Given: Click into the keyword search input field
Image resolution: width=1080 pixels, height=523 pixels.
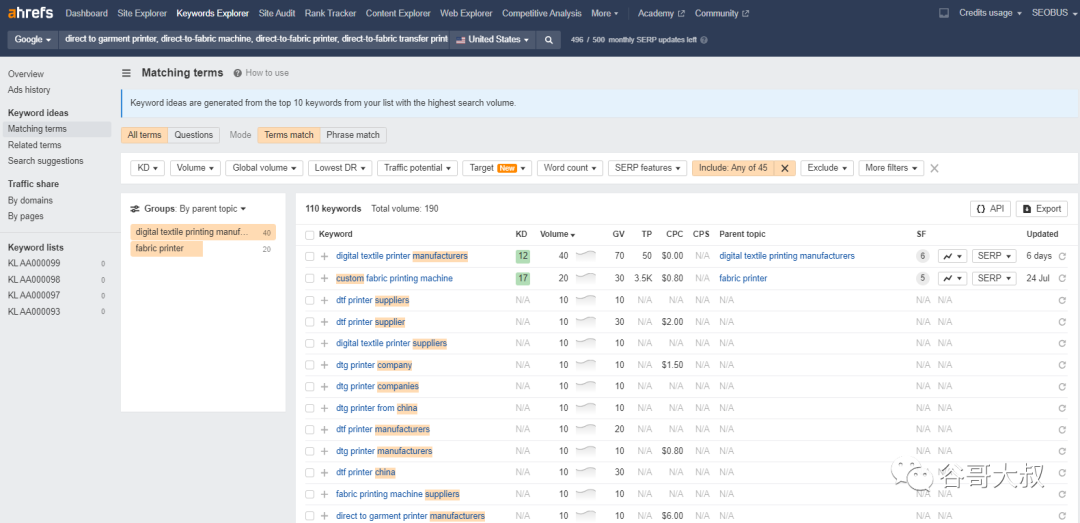Looking at the screenshot, I should tap(255, 40).
